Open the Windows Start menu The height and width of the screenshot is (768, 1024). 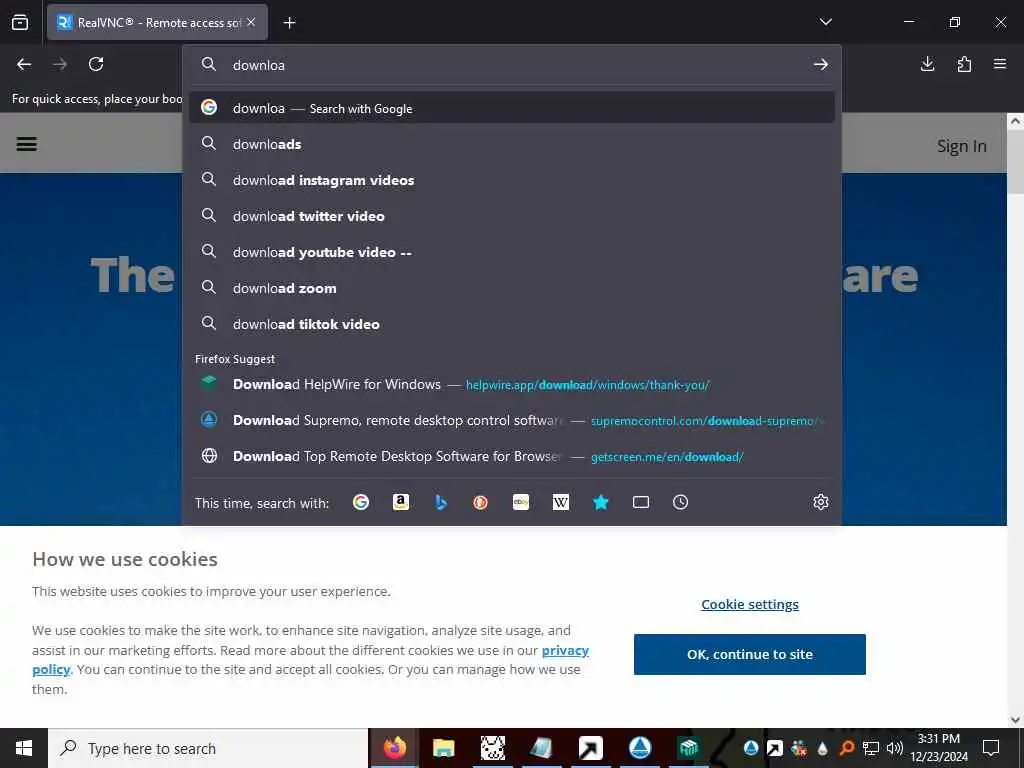(24, 748)
